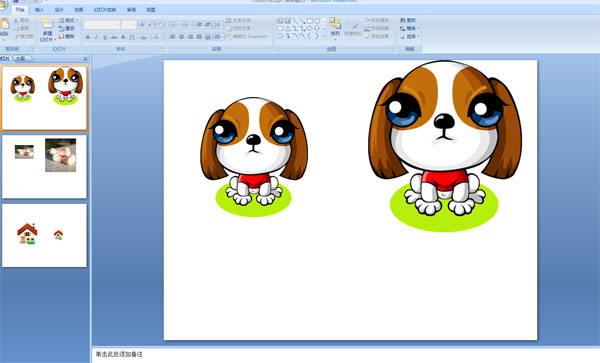Open the 选择 Select dropdown

click(x=409, y=36)
